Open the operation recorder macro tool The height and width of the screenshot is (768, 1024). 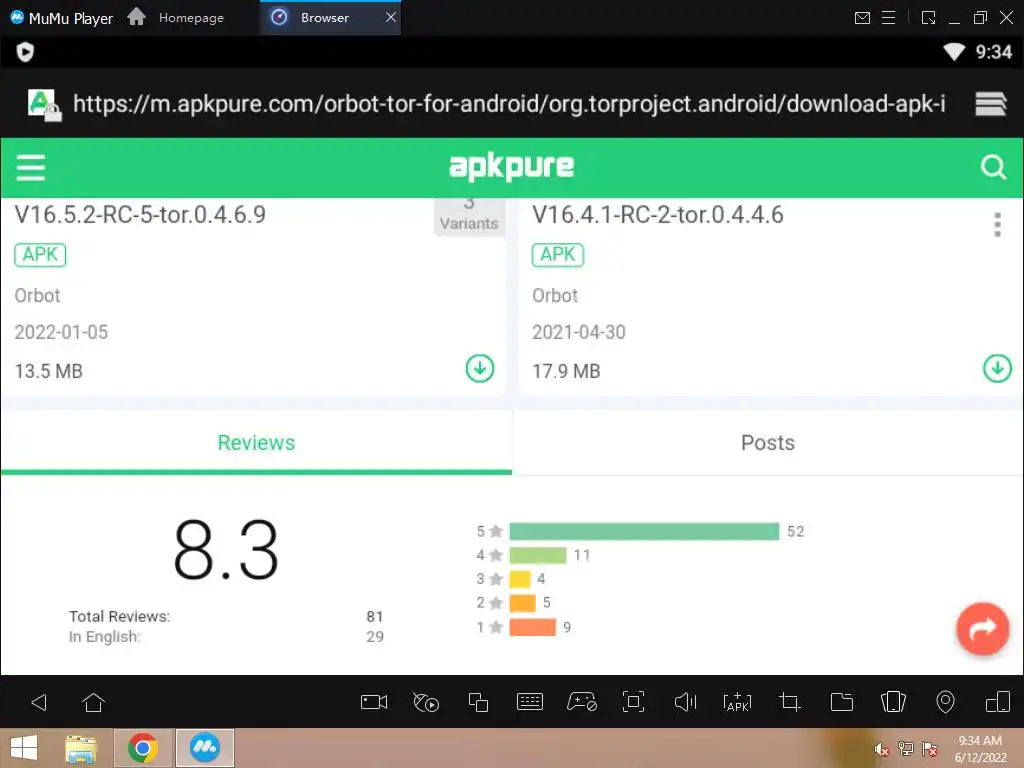426,703
